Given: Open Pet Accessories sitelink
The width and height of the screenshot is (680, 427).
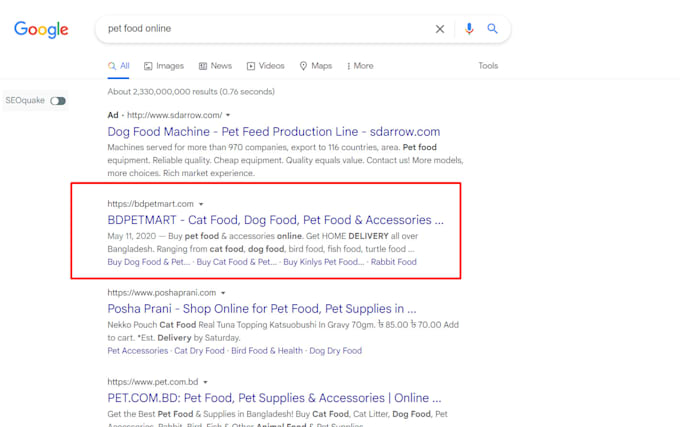Looking at the screenshot, I should click(137, 351).
